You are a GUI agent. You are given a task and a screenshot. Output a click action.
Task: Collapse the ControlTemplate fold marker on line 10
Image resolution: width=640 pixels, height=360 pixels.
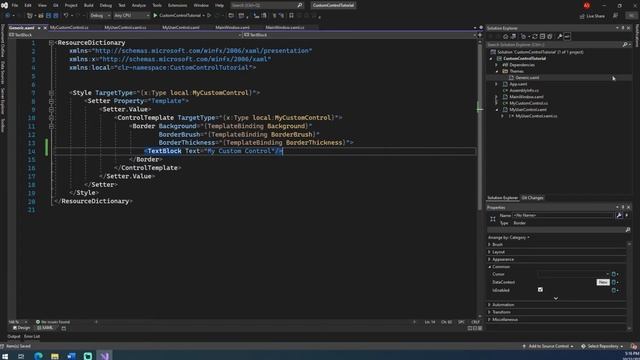[51, 118]
